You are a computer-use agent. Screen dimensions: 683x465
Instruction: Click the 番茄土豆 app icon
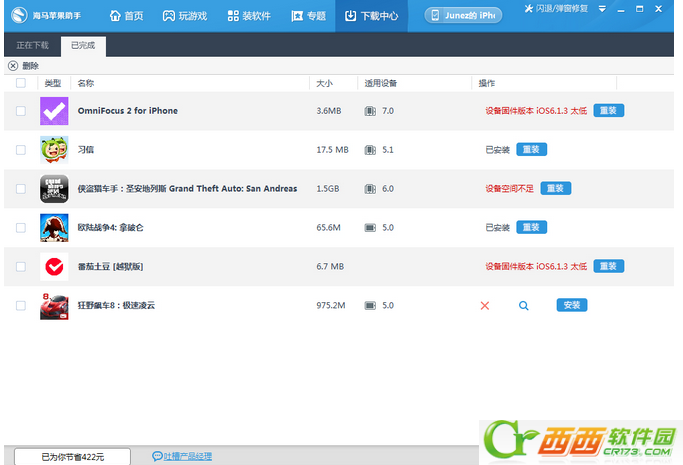click(54, 266)
